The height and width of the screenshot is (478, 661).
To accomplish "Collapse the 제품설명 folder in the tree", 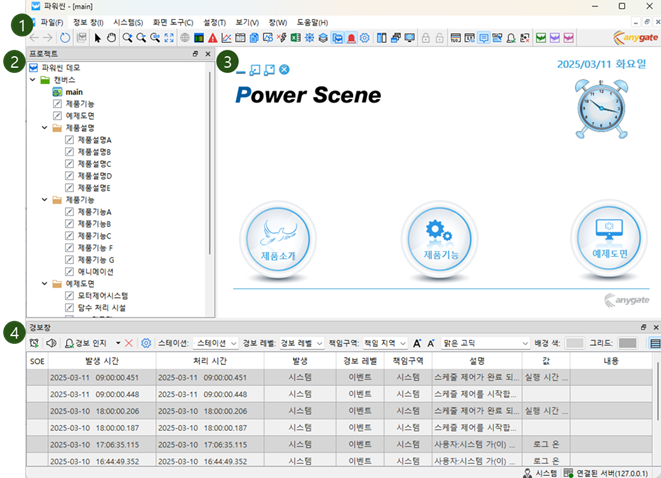I will 45,128.
